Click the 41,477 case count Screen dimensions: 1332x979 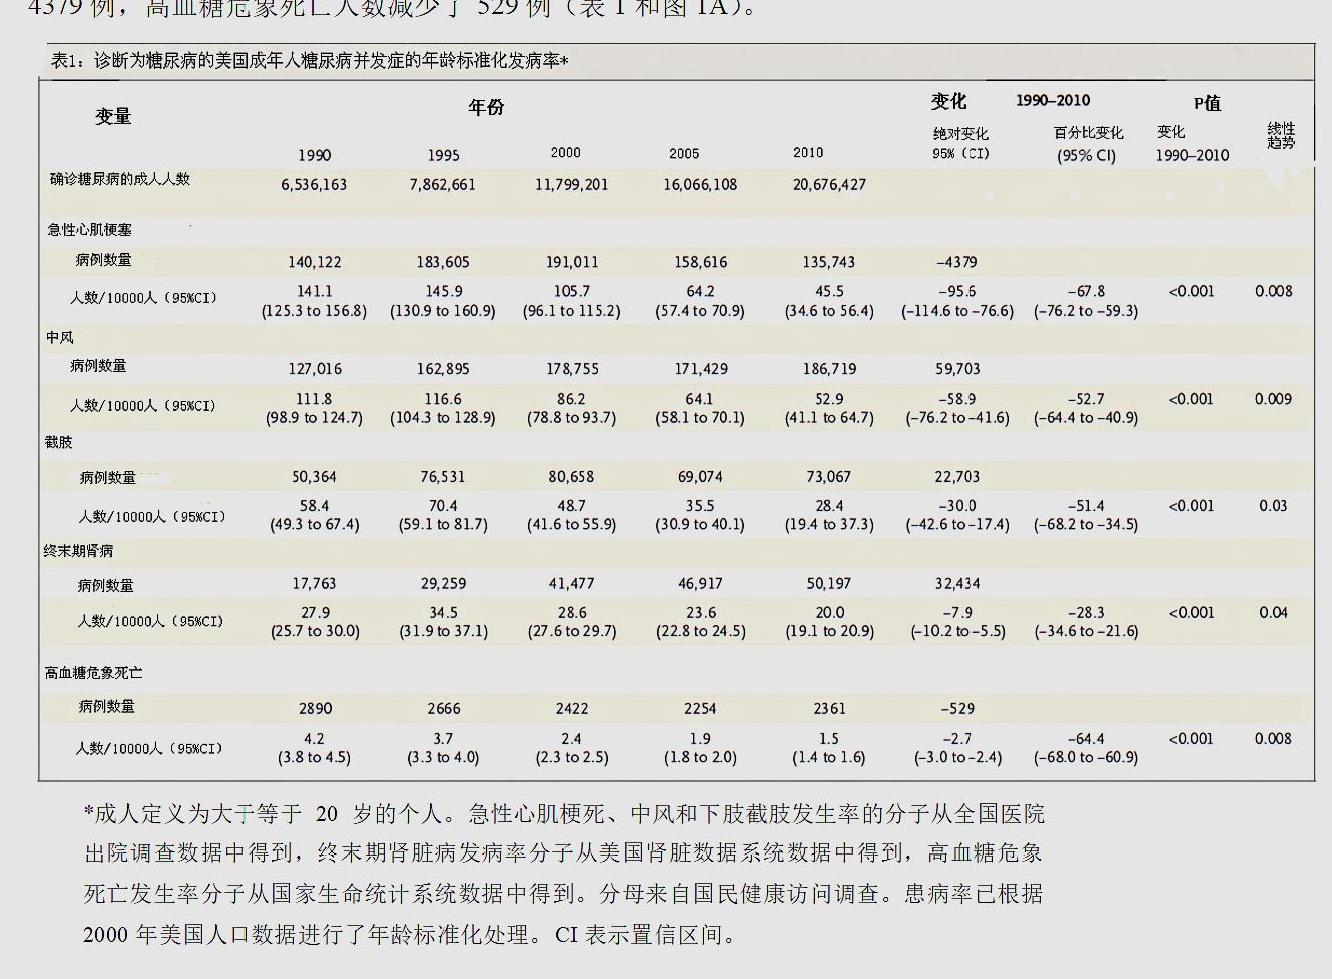click(x=572, y=583)
